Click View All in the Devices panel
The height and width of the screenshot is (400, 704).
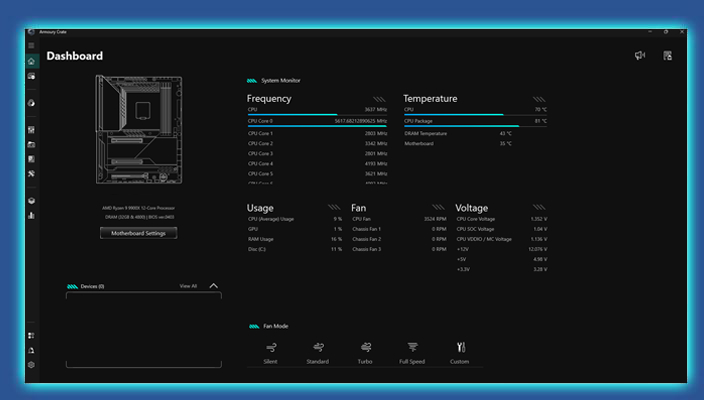188,286
